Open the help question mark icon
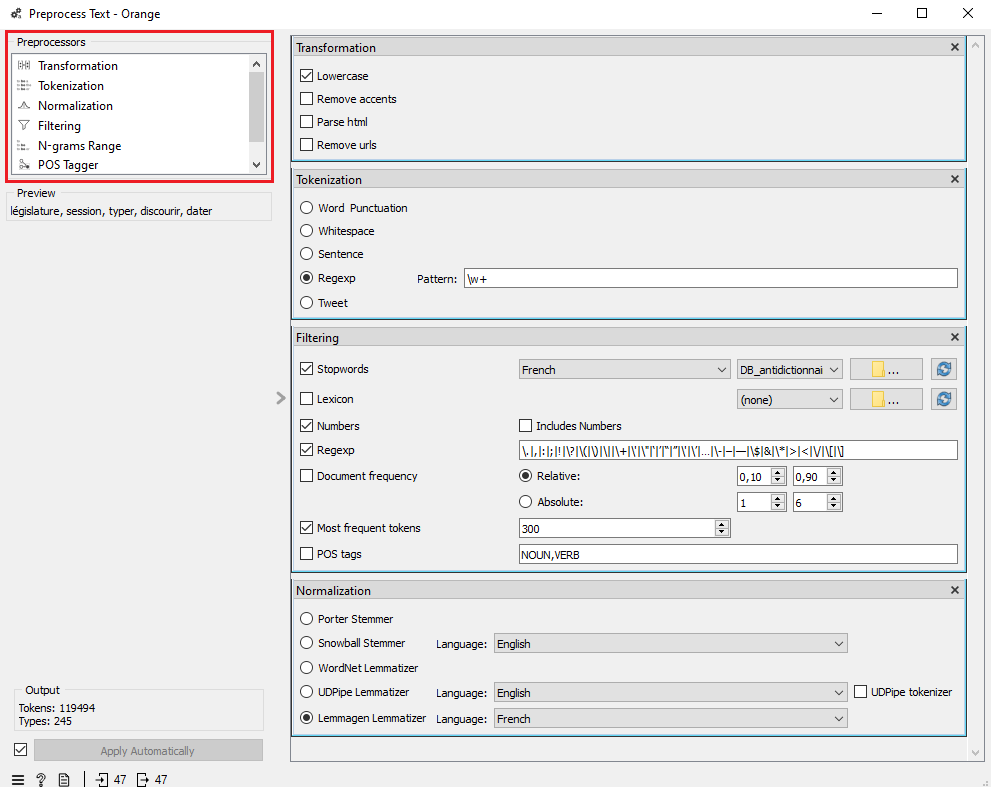 click(x=41, y=779)
